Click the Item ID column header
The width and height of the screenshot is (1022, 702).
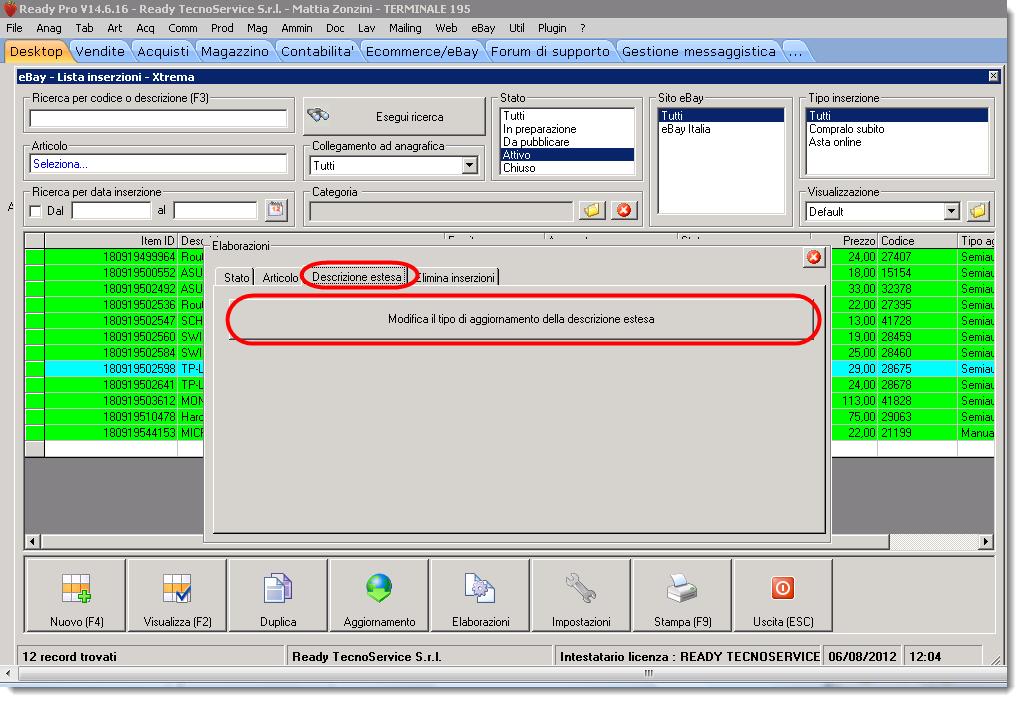[x=111, y=241]
